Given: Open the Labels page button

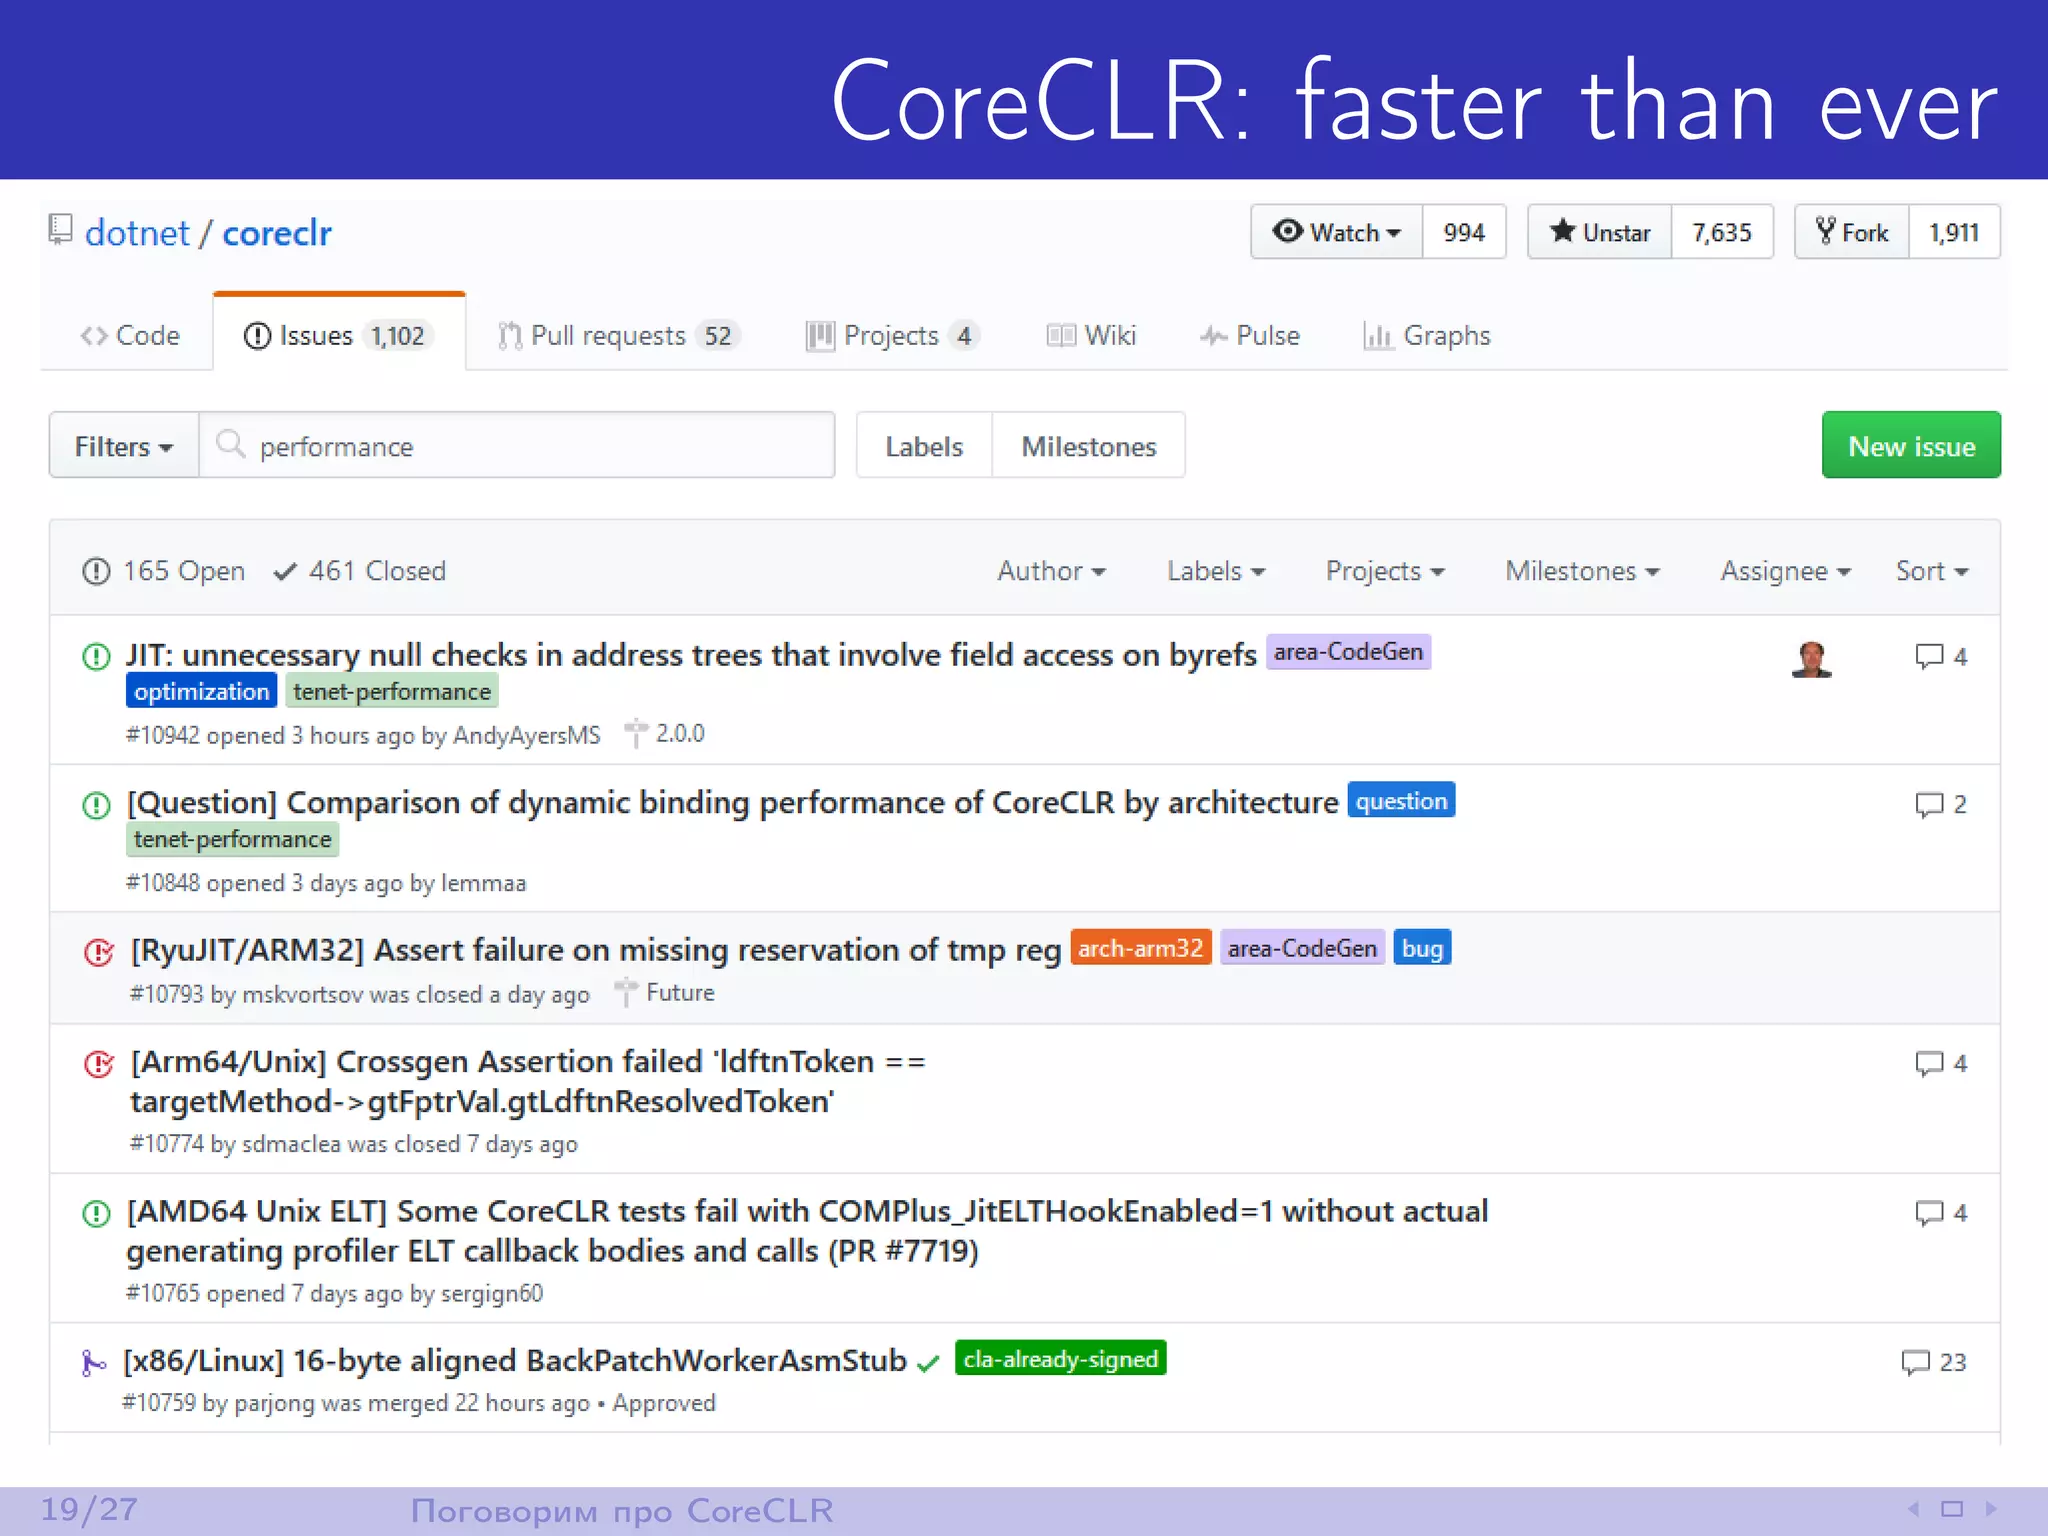Looking at the screenshot, I should pyautogui.click(x=924, y=446).
